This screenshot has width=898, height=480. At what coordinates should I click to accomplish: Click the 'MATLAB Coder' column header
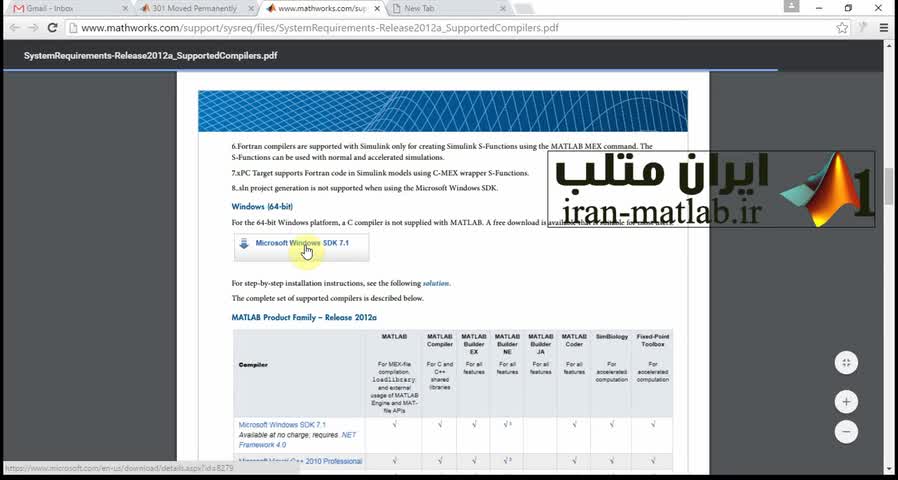click(574, 340)
